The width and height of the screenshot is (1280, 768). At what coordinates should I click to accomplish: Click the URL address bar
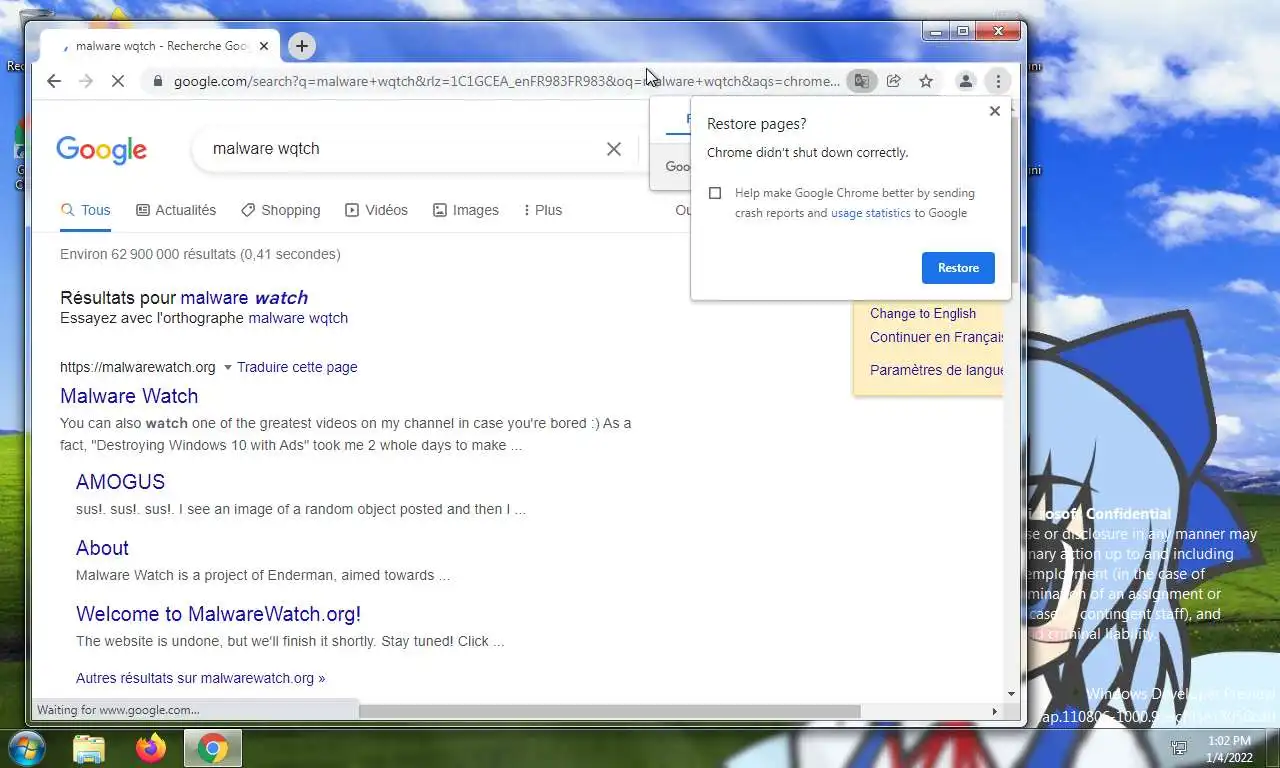[x=505, y=81]
